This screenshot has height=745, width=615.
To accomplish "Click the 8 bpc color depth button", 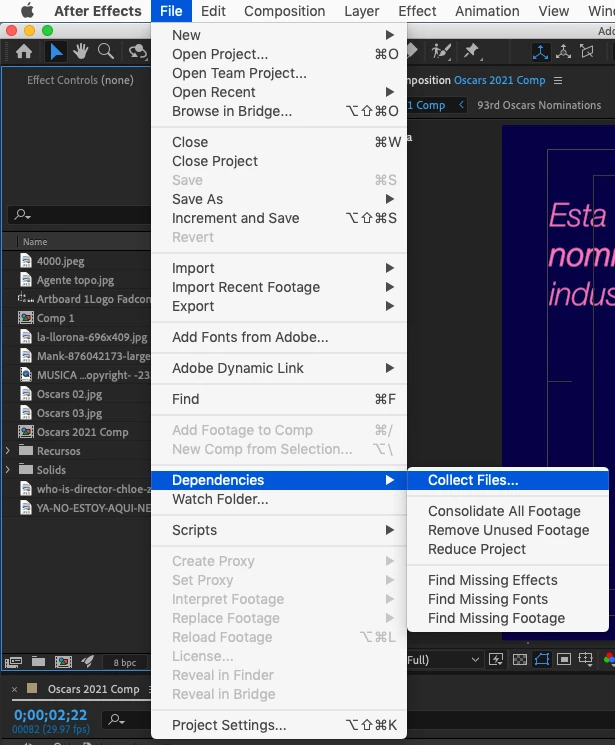I will pyautogui.click(x=125, y=662).
